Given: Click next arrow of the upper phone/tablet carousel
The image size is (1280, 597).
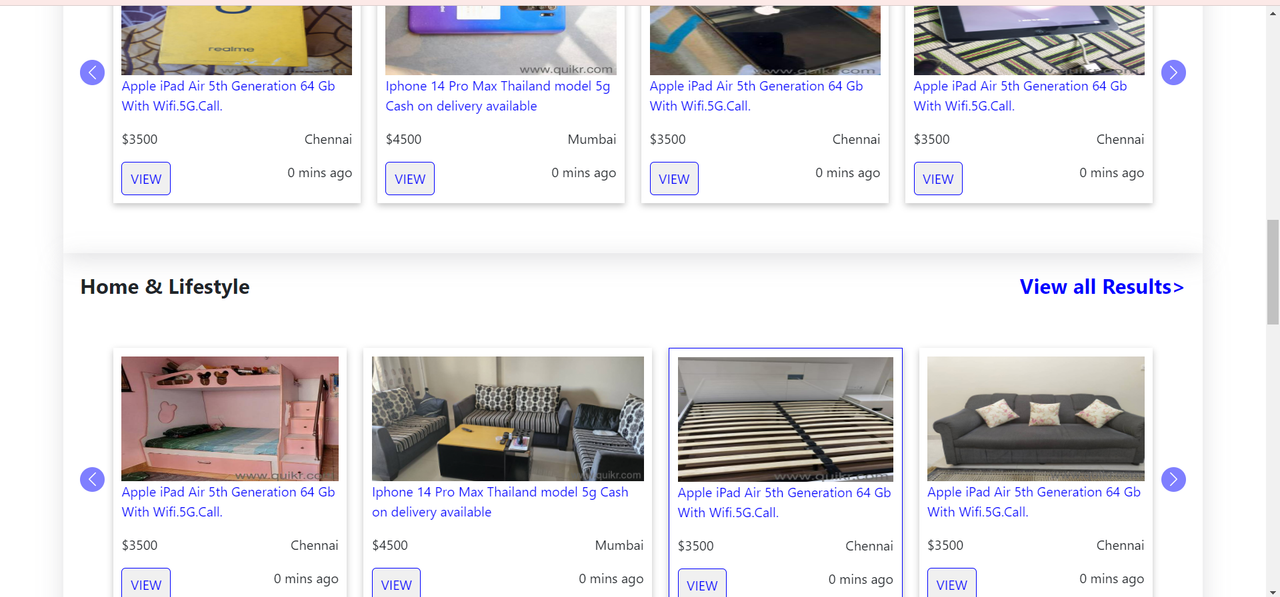Looking at the screenshot, I should [1173, 72].
